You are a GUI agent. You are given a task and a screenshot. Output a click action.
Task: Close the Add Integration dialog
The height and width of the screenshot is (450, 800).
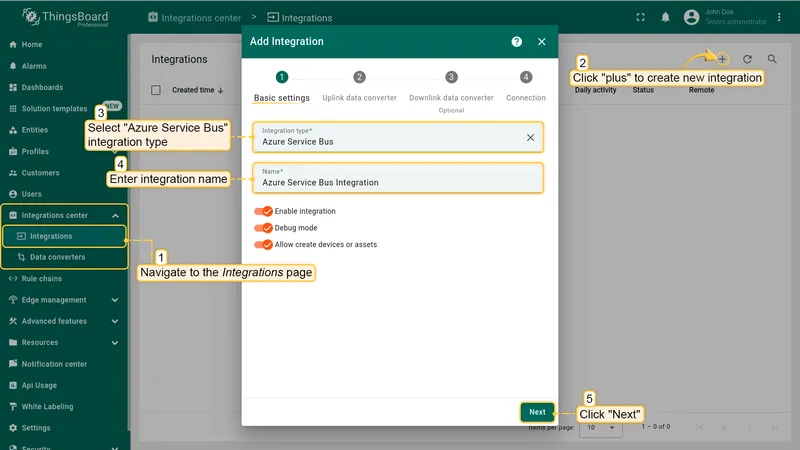(x=542, y=42)
